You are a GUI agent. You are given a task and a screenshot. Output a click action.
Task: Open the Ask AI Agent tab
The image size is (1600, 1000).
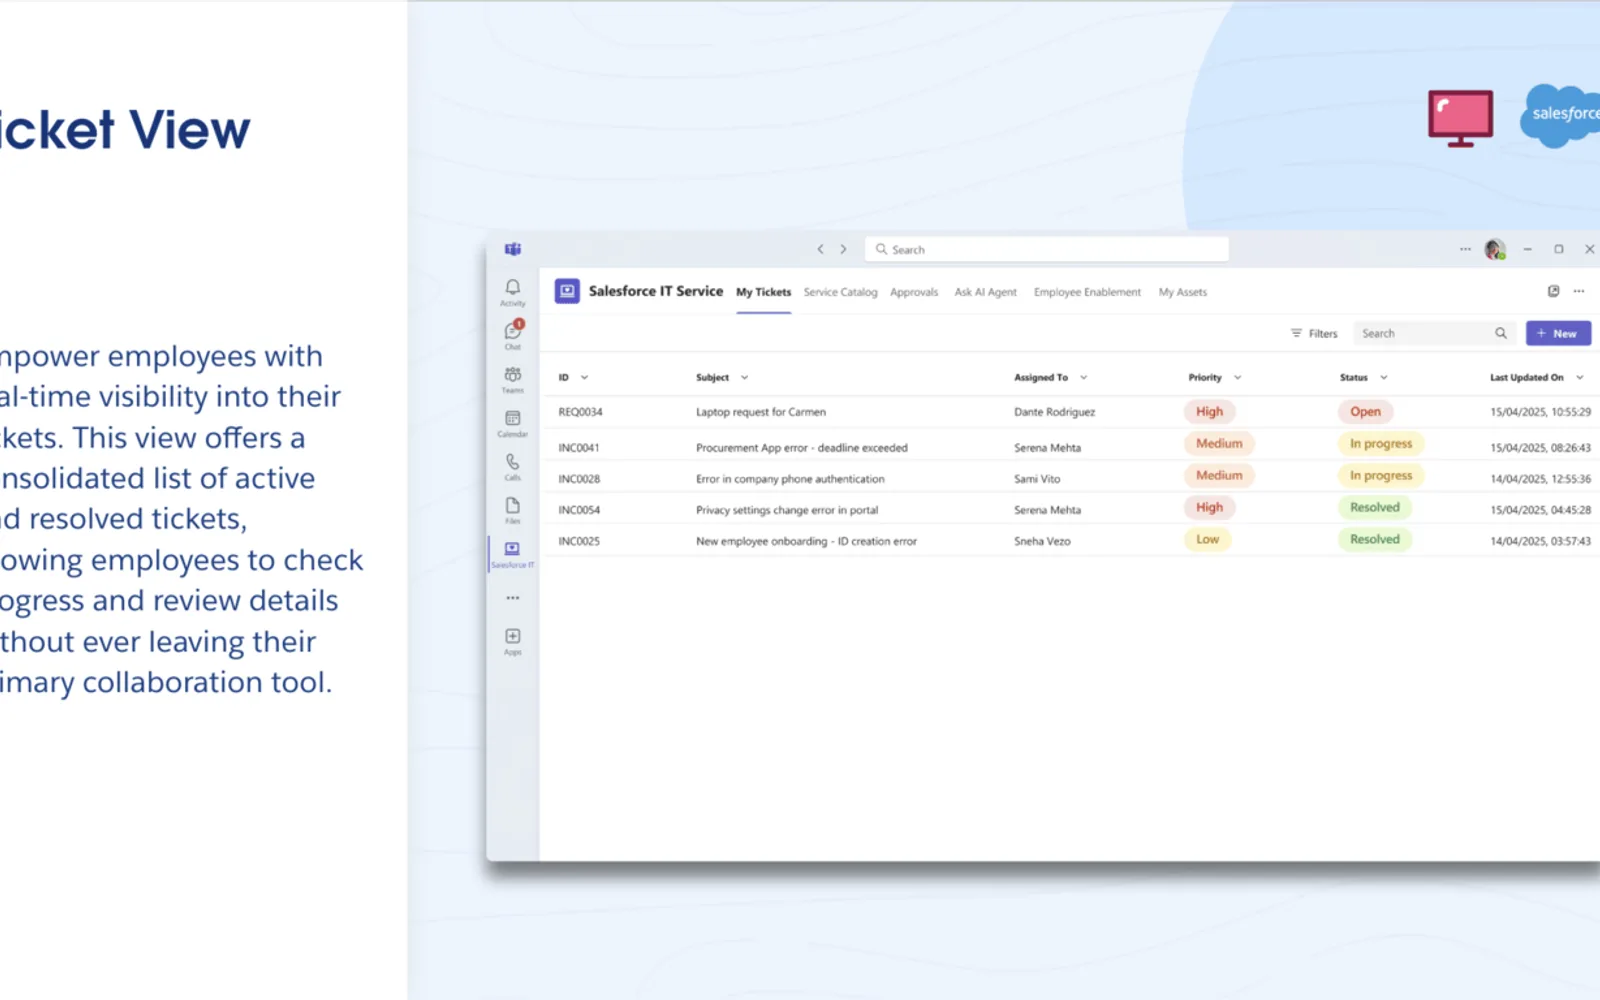tap(985, 292)
